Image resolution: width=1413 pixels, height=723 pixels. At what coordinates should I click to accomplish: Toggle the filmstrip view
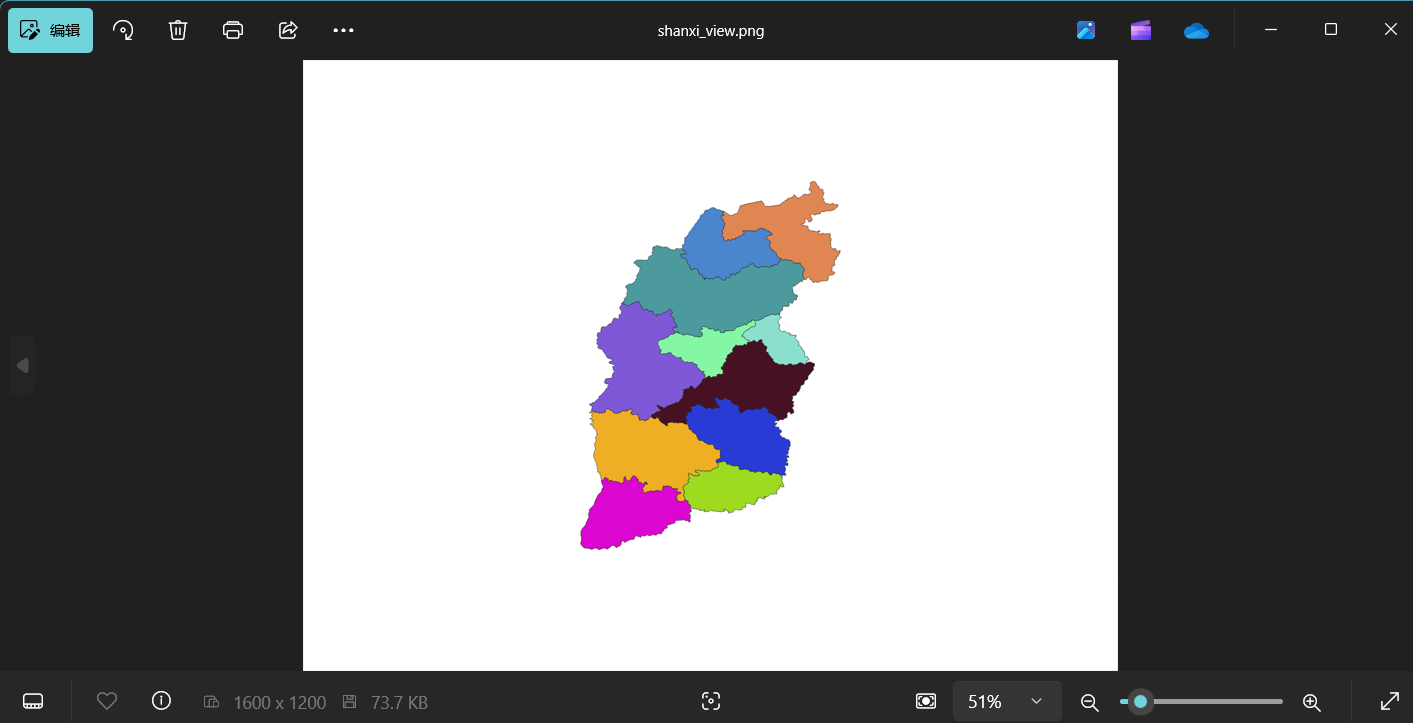click(33, 701)
